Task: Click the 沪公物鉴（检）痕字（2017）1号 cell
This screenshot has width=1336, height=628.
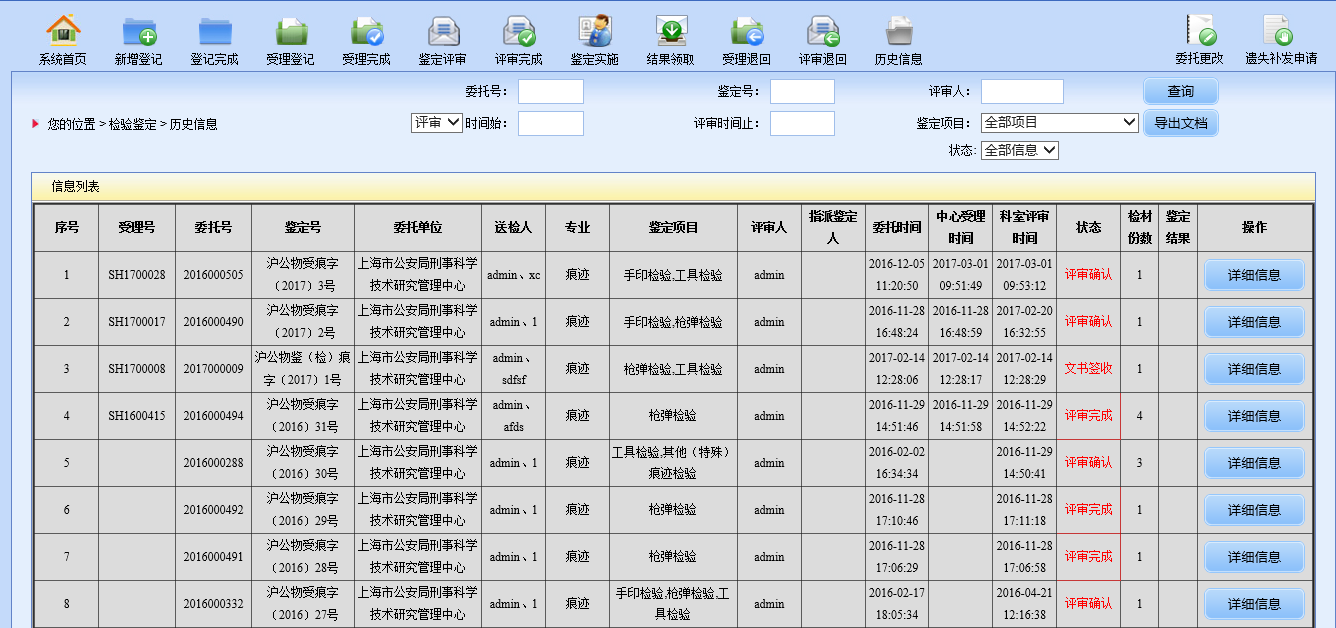Action: pyautogui.click(x=303, y=369)
